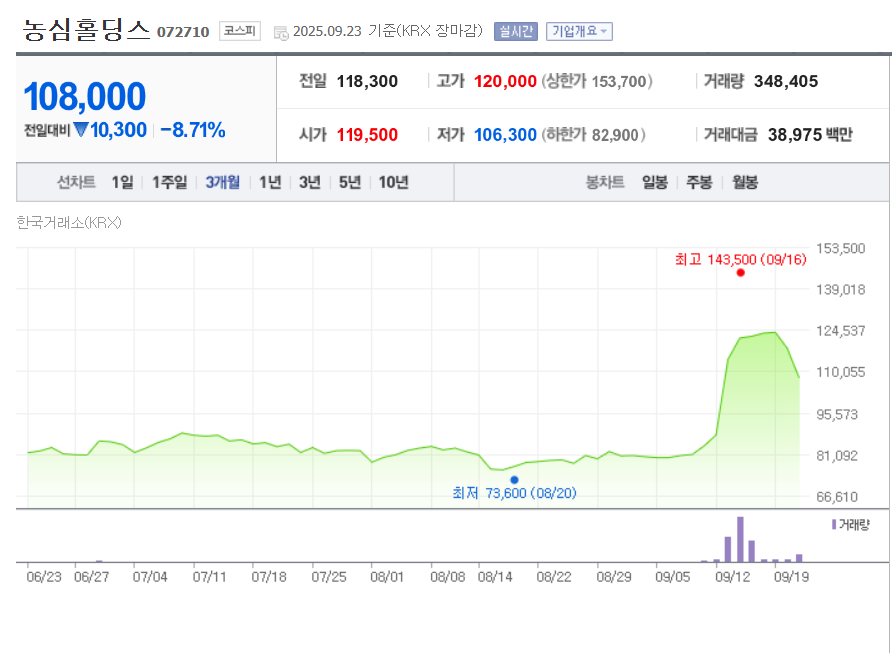The image size is (892, 653).
Task: Select the 3년 line chart tab
Action: click(x=310, y=183)
